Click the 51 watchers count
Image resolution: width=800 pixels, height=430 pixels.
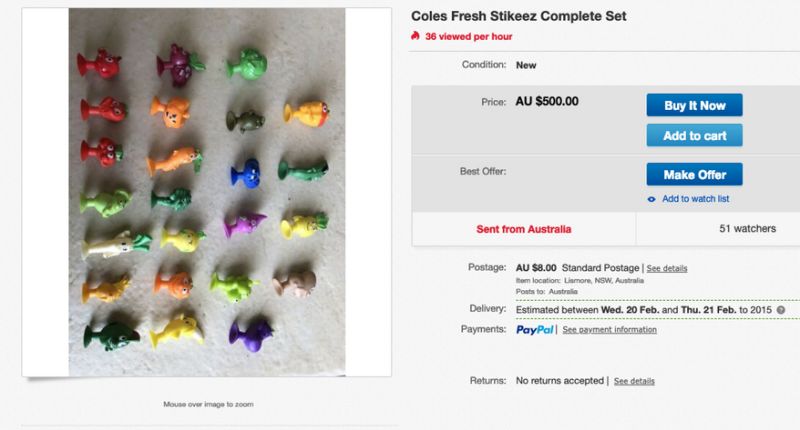(747, 229)
